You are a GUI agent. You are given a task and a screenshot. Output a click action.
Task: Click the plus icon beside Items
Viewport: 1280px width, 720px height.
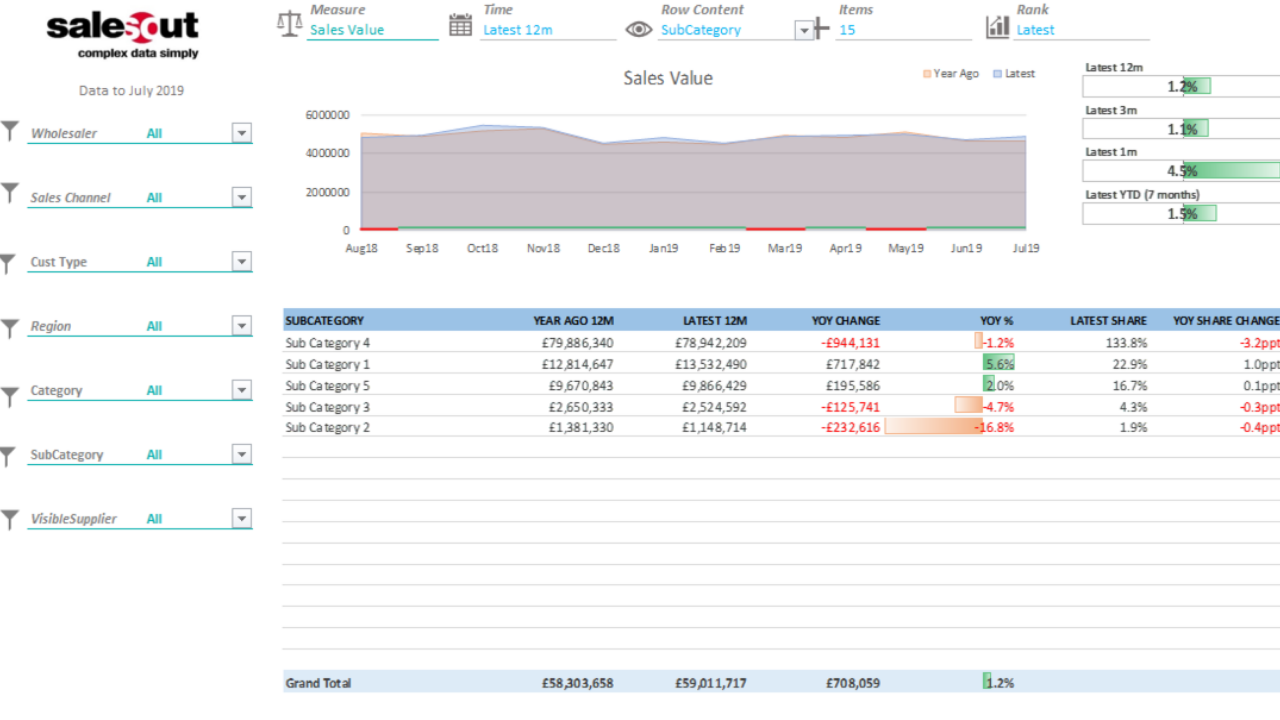[x=821, y=28]
